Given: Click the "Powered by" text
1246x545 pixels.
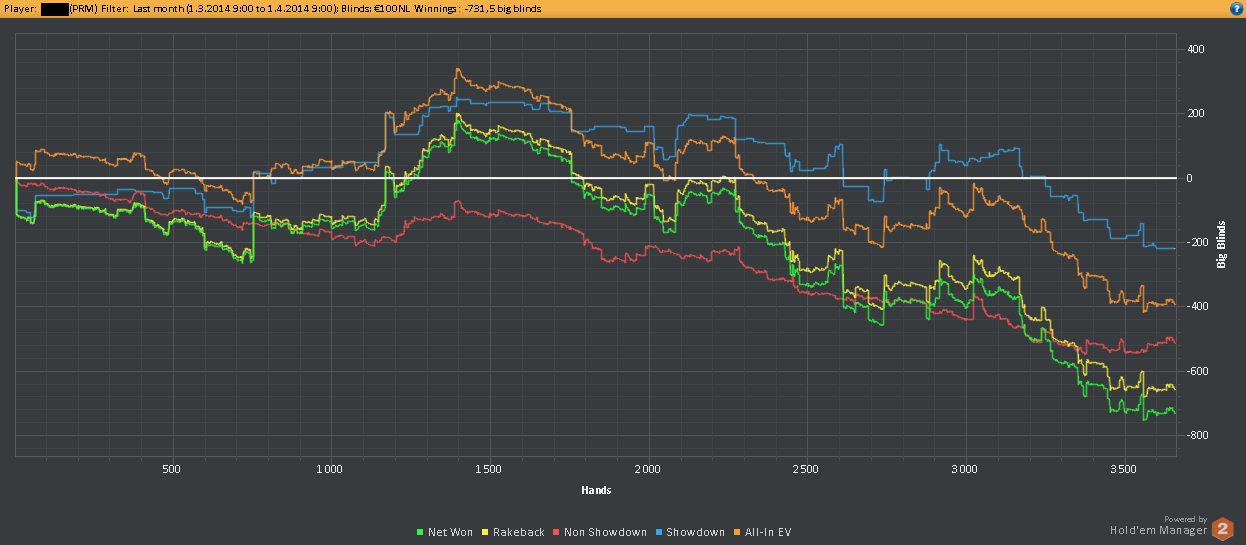Looking at the screenshot, I should pyautogui.click(x=1185, y=519).
